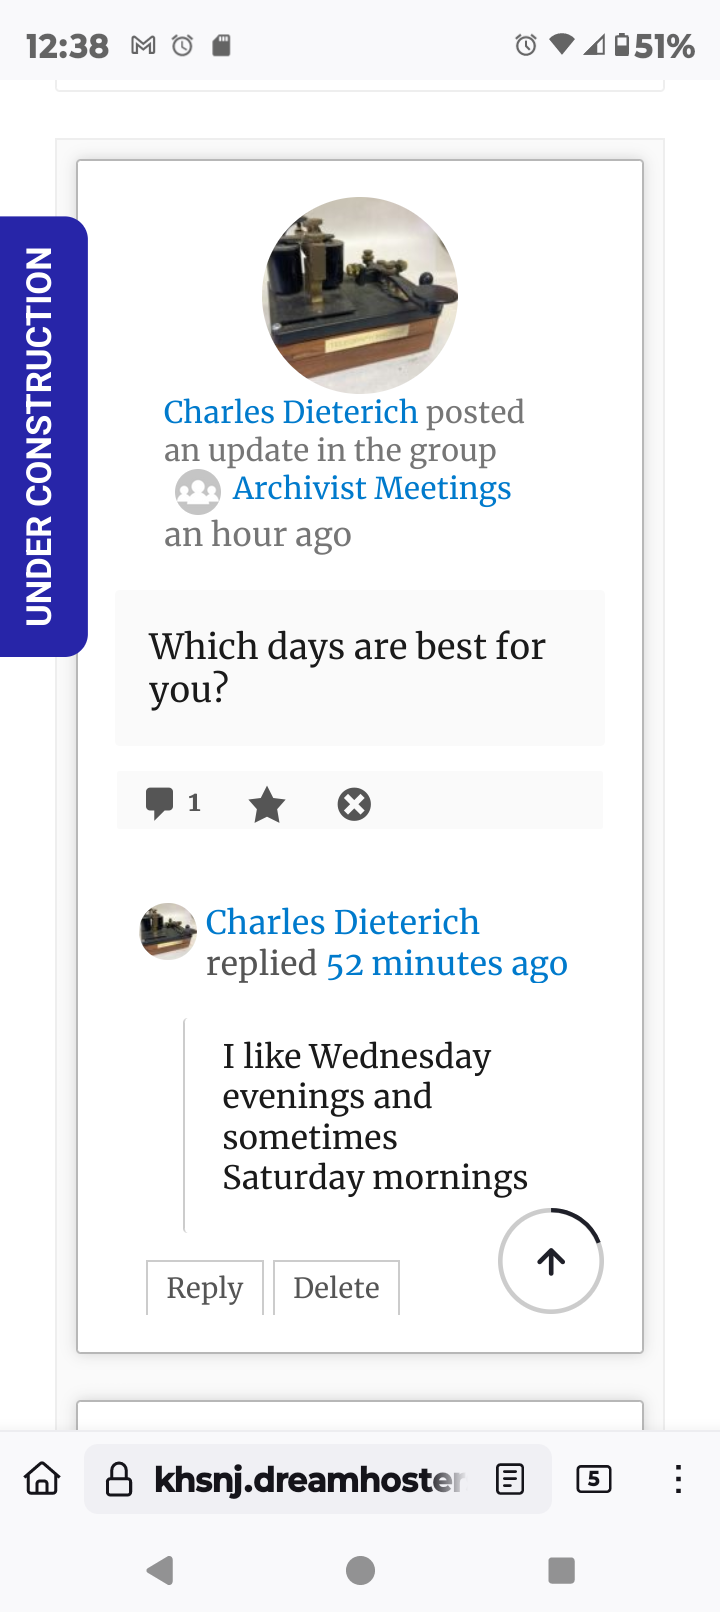Tap the comment bubble icon
This screenshot has width=720, height=1612.
click(x=160, y=803)
